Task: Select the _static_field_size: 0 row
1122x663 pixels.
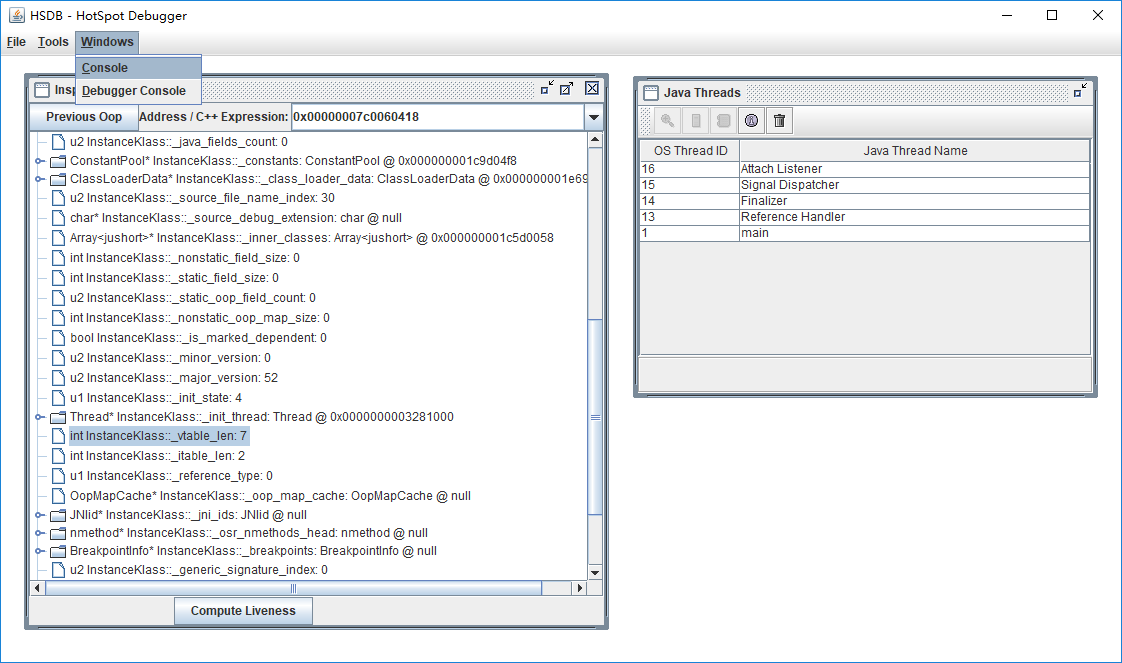Action: (x=174, y=278)
